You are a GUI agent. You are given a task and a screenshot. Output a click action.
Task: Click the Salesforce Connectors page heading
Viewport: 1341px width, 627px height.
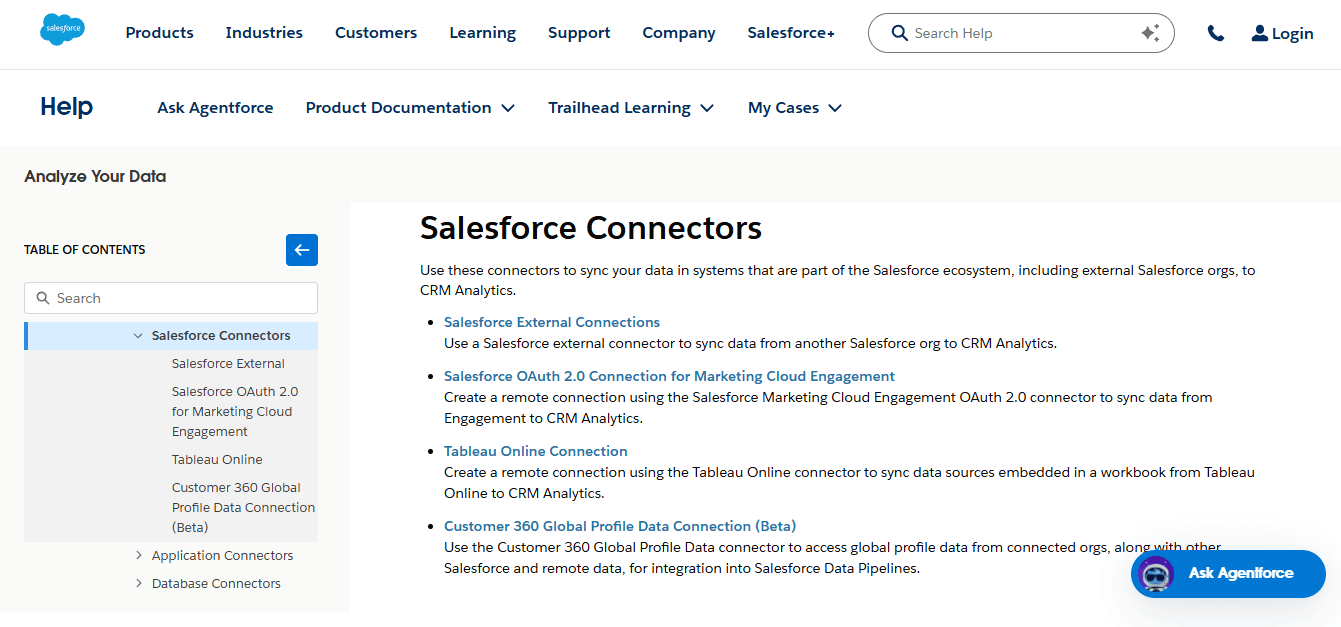[591, 228]
